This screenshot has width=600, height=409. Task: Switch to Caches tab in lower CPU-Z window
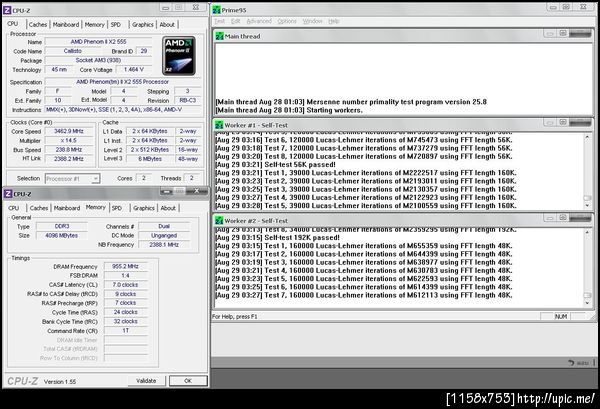click(x=39, y=208)
